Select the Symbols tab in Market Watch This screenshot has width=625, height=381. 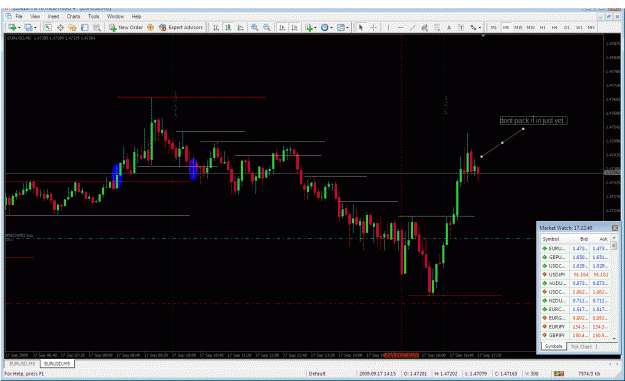(x=553, y=346)
